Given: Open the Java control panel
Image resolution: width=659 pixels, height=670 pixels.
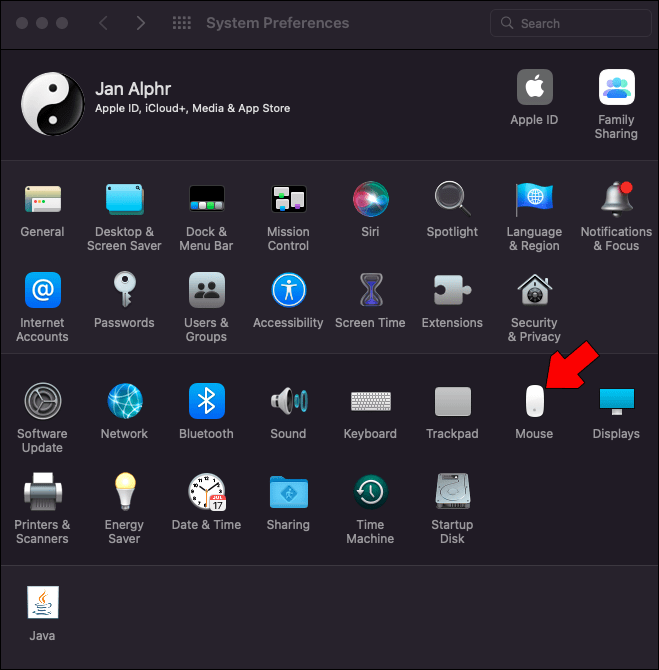Looking at the screenshot, I should [42, 602].
